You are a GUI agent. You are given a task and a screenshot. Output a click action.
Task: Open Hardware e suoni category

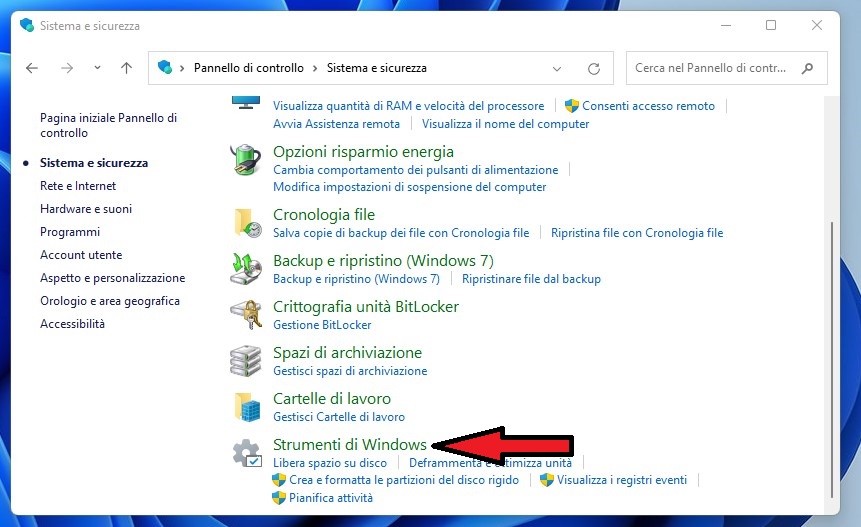pos(86,209)
